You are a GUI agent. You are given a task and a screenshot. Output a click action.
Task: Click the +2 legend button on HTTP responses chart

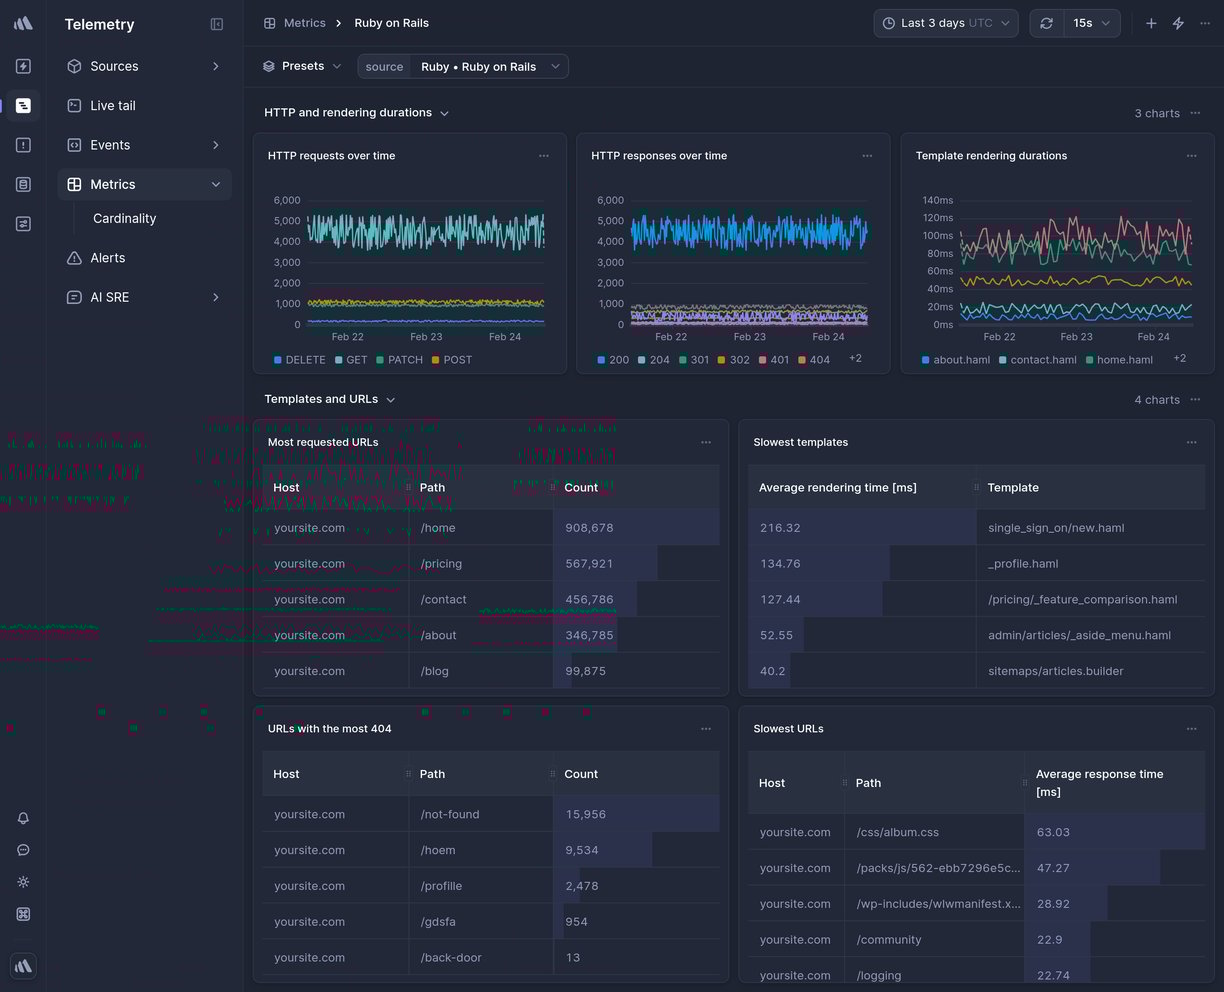(855, 357)
